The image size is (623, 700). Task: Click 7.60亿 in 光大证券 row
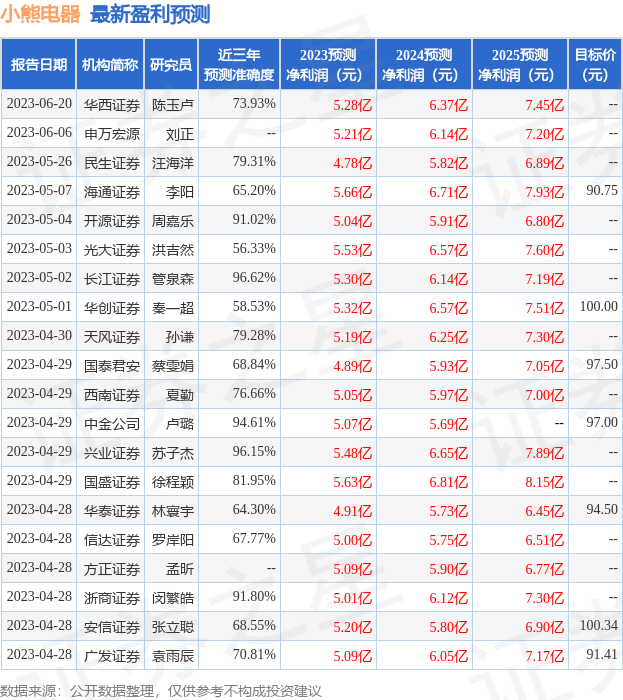[x=544, y=250]
